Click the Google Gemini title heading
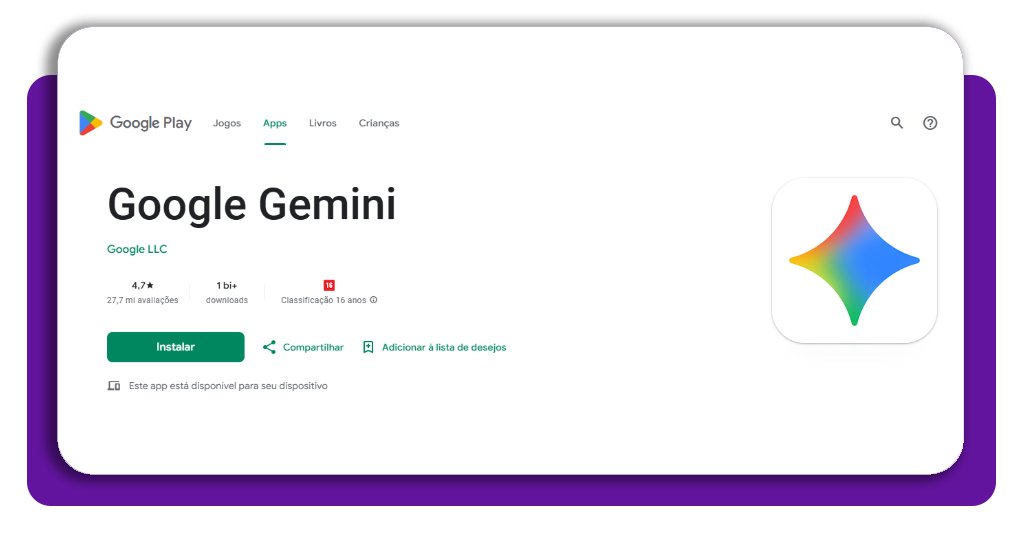Screen dimensions: 1024x536 [252, 205]
